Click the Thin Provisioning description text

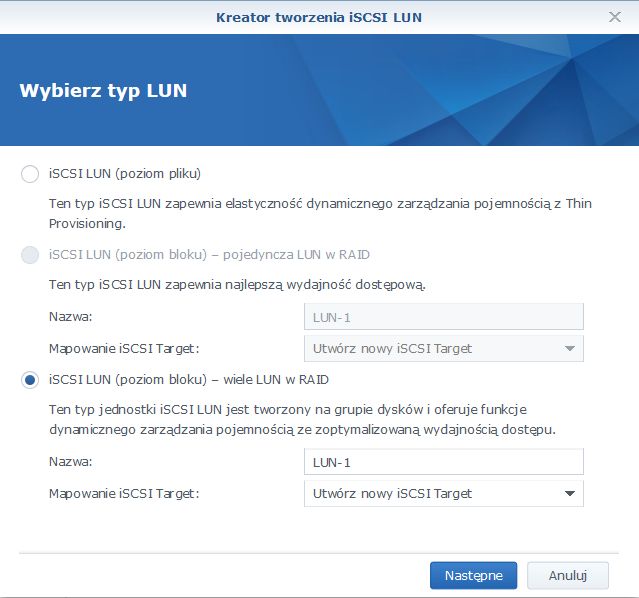point(320,213)
